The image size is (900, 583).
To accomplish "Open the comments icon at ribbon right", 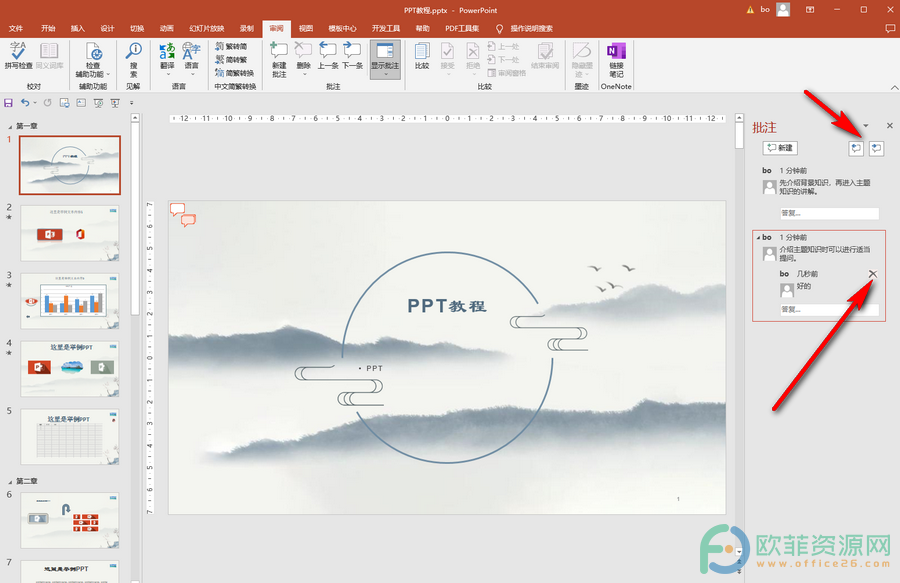I will (x=890, y=28).
